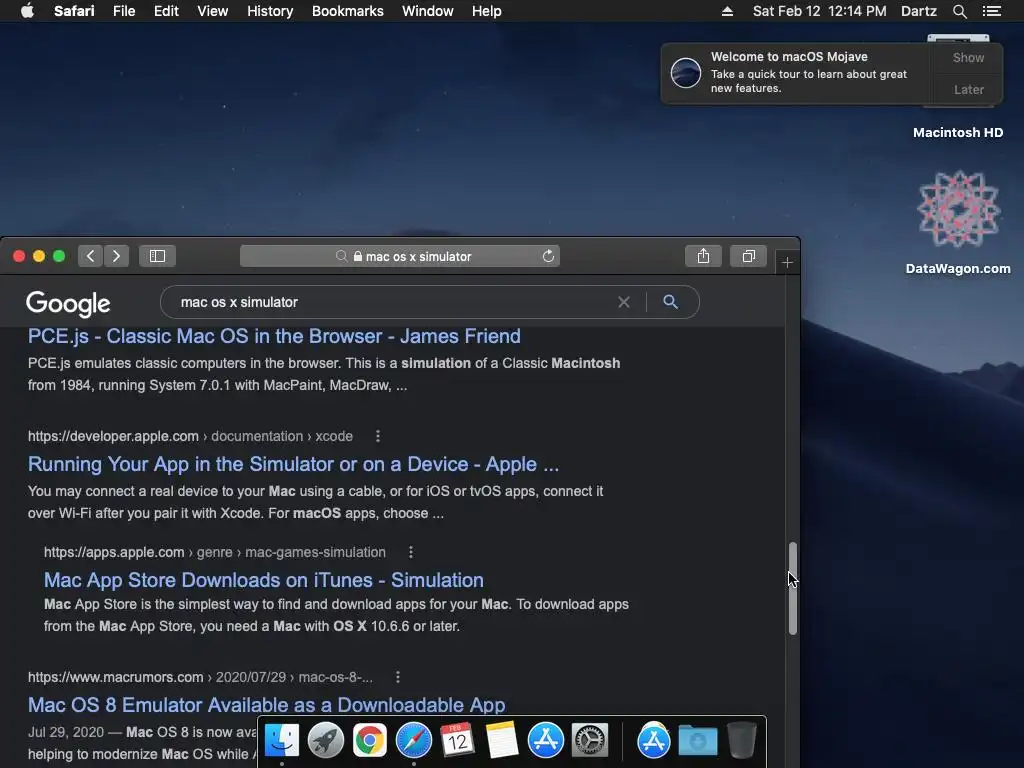
Task: Open the Apple menu
Action: click(x=27, y=11)
